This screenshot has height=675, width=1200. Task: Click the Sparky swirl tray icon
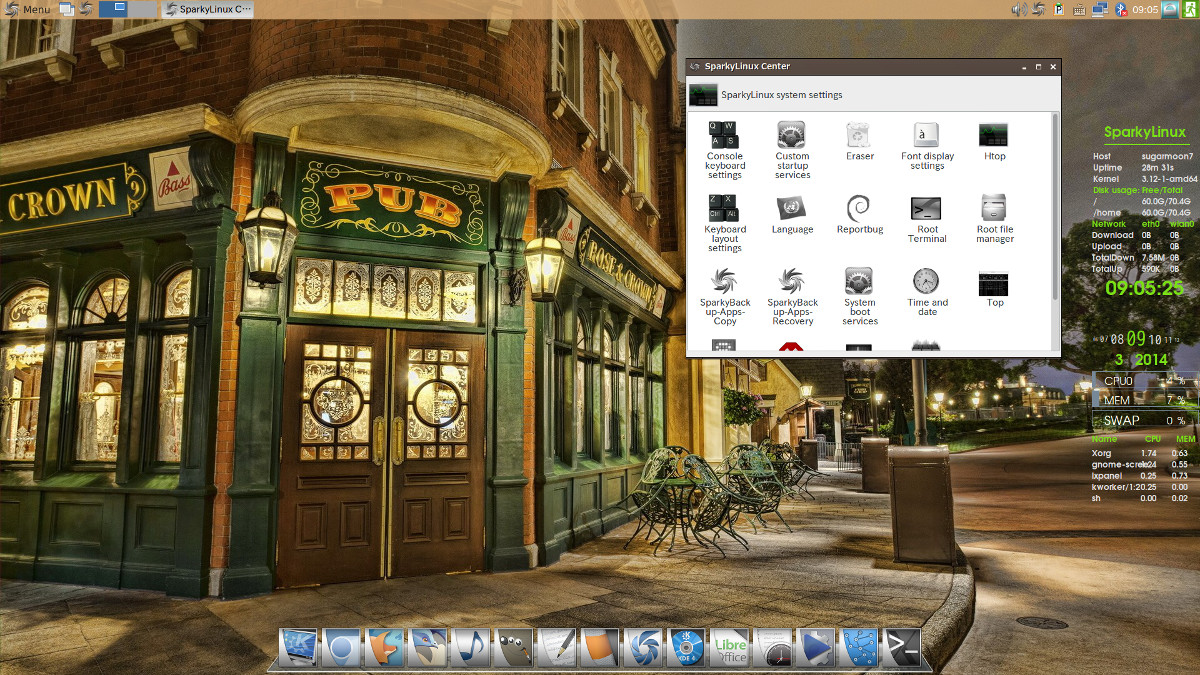point(1039,9)
